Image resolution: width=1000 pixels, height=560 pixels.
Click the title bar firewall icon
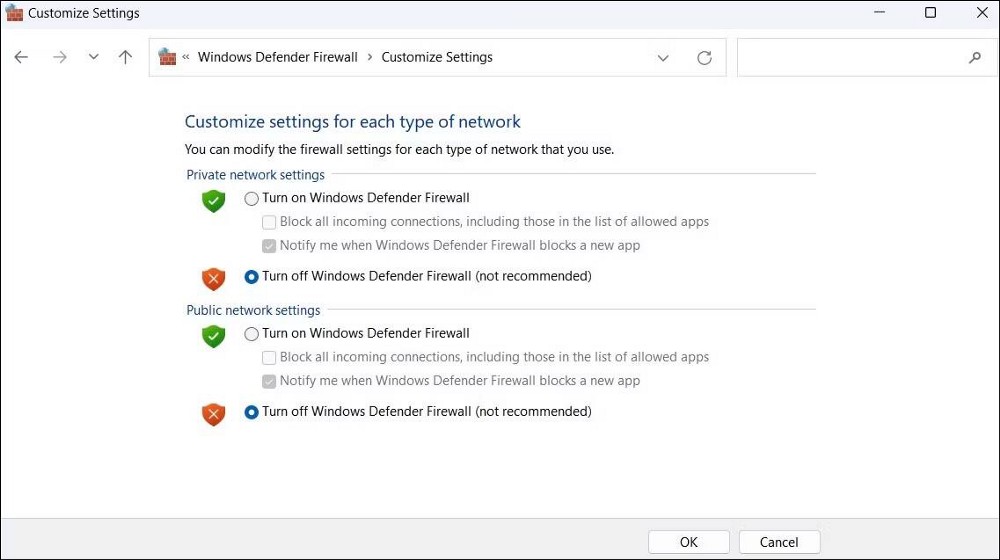[14, 13]
